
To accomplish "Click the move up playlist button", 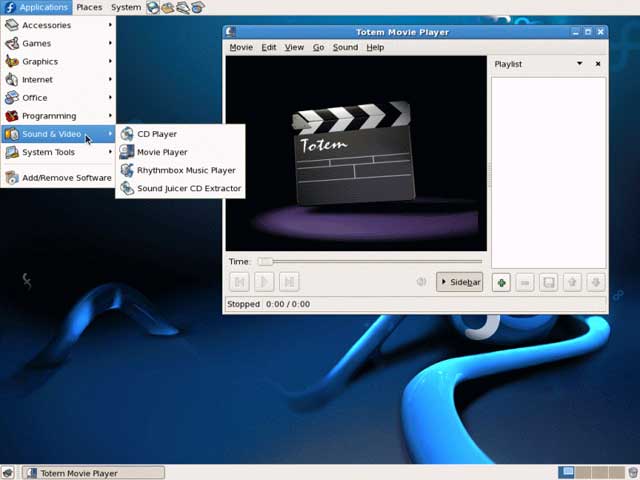I will coord(572,282).
